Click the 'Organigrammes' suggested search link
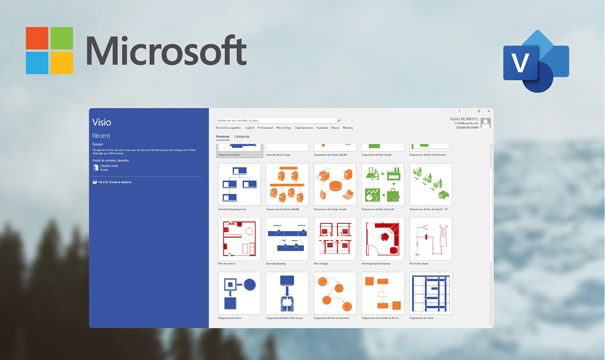The image size is (605, 360). (304, 128)
